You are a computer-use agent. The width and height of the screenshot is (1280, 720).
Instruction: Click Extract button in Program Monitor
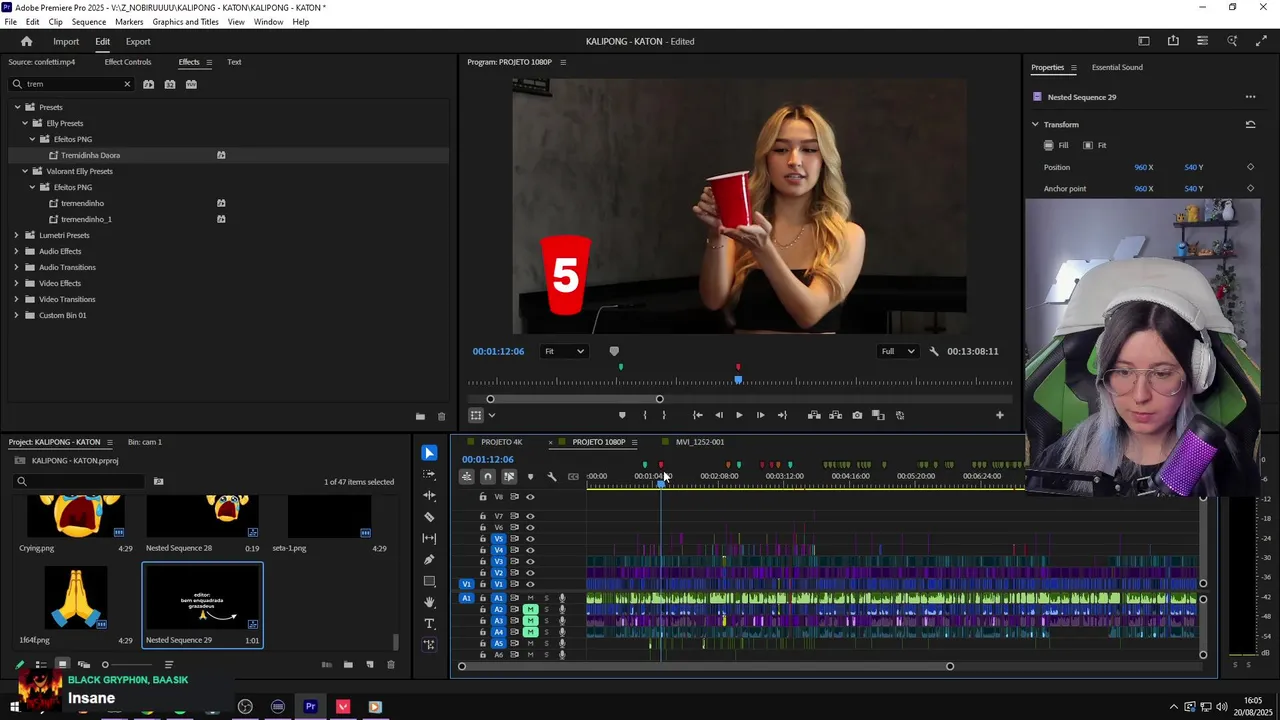[x=835, y=415]
